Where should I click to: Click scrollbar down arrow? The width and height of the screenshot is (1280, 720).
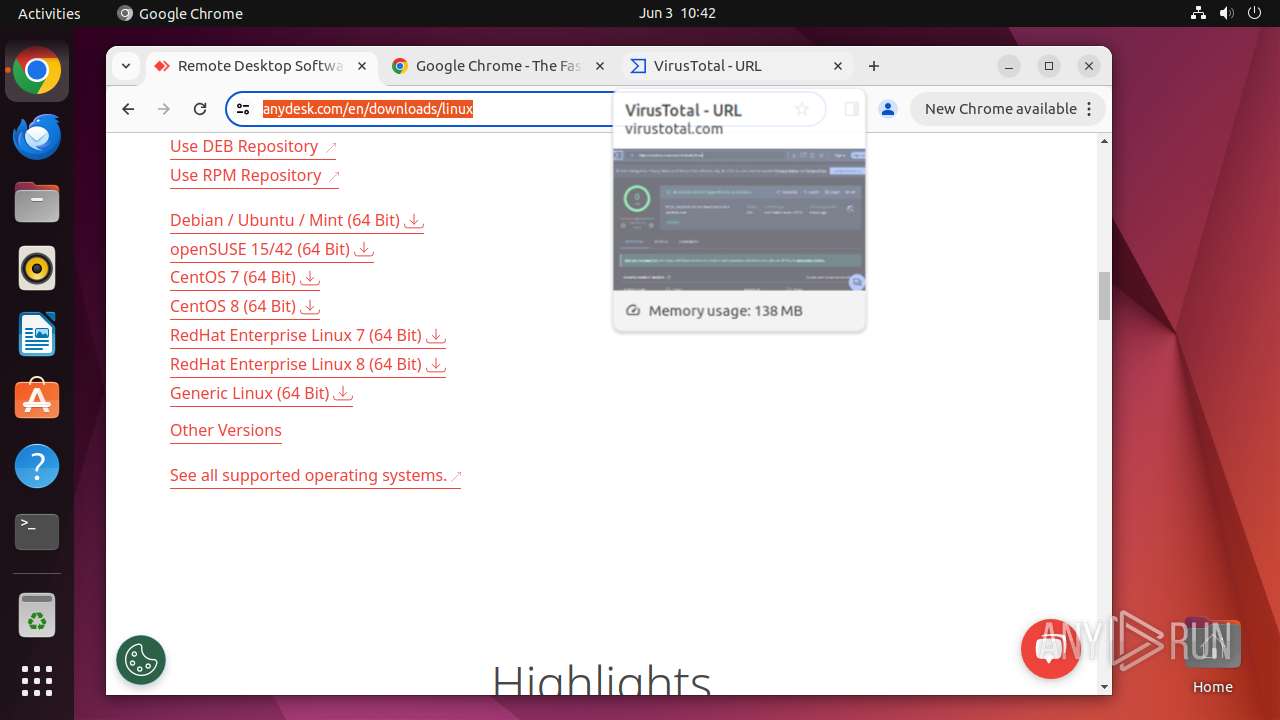1105,687
